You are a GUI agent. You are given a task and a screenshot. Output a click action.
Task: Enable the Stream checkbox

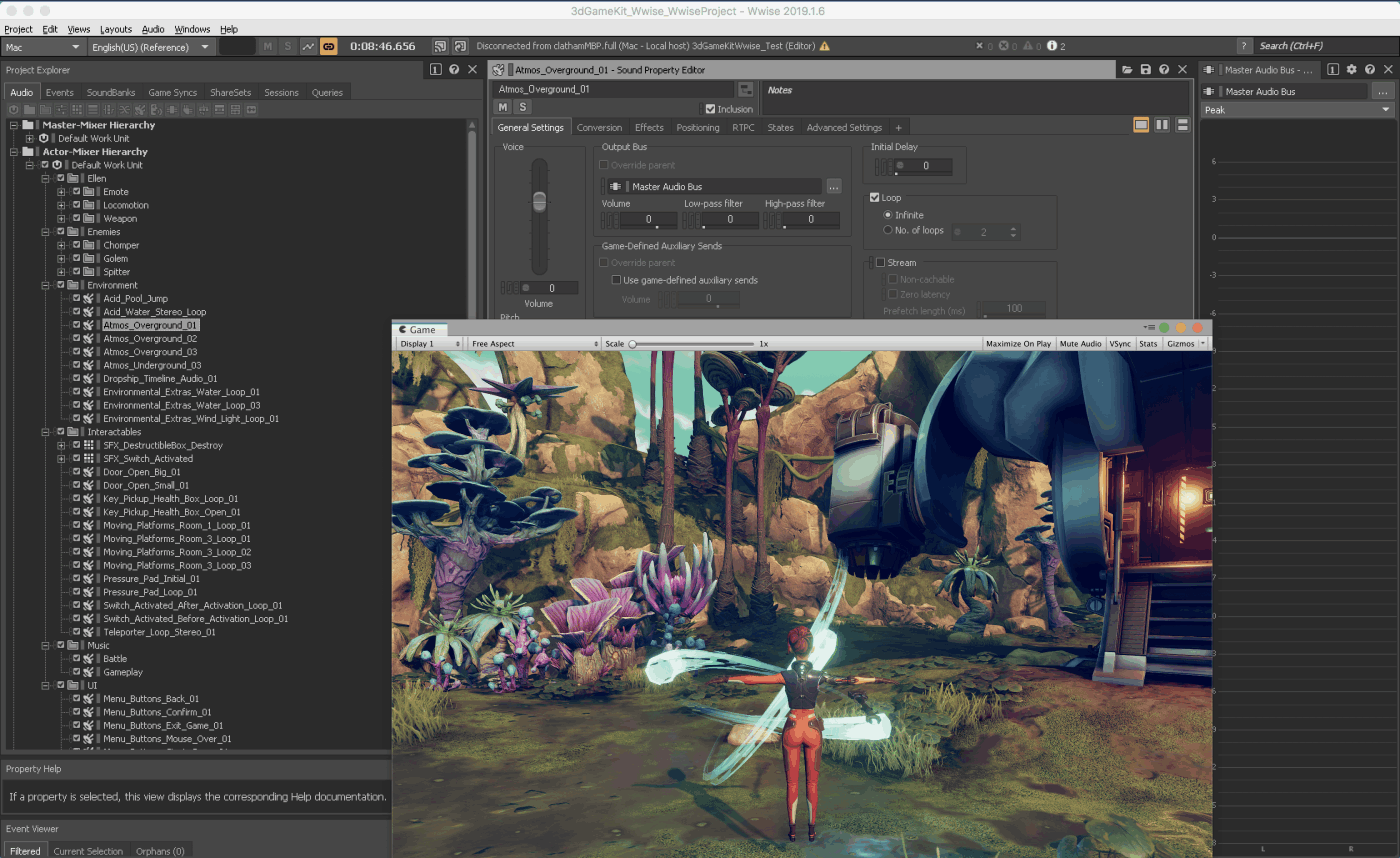(x=880, y=263)
